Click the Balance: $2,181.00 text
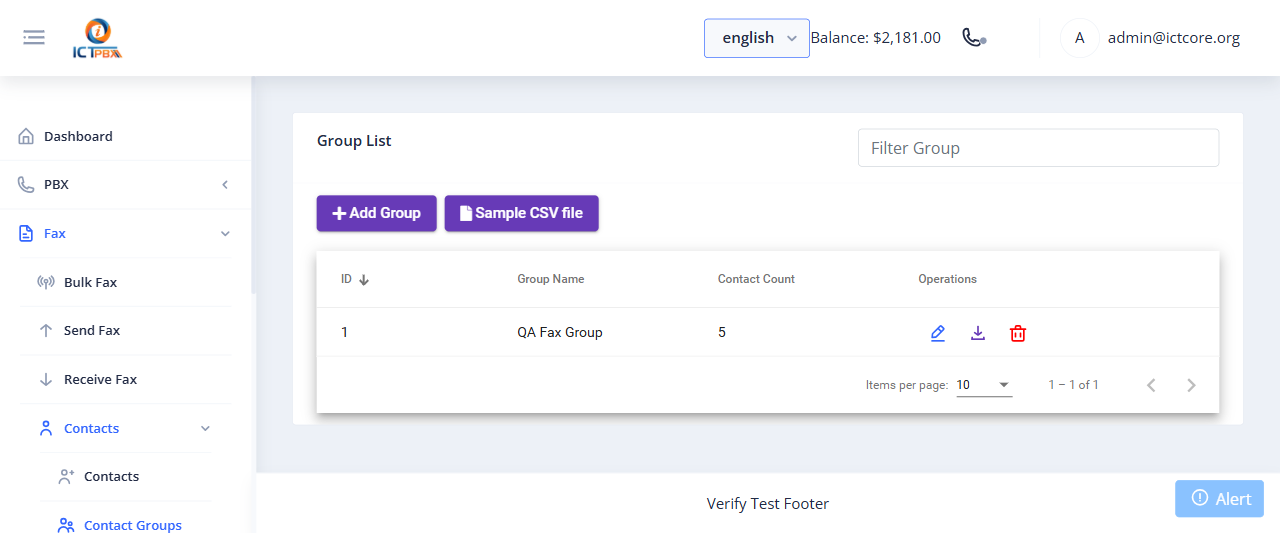Viewport: 1280px width, 533px height. [875, 38]
